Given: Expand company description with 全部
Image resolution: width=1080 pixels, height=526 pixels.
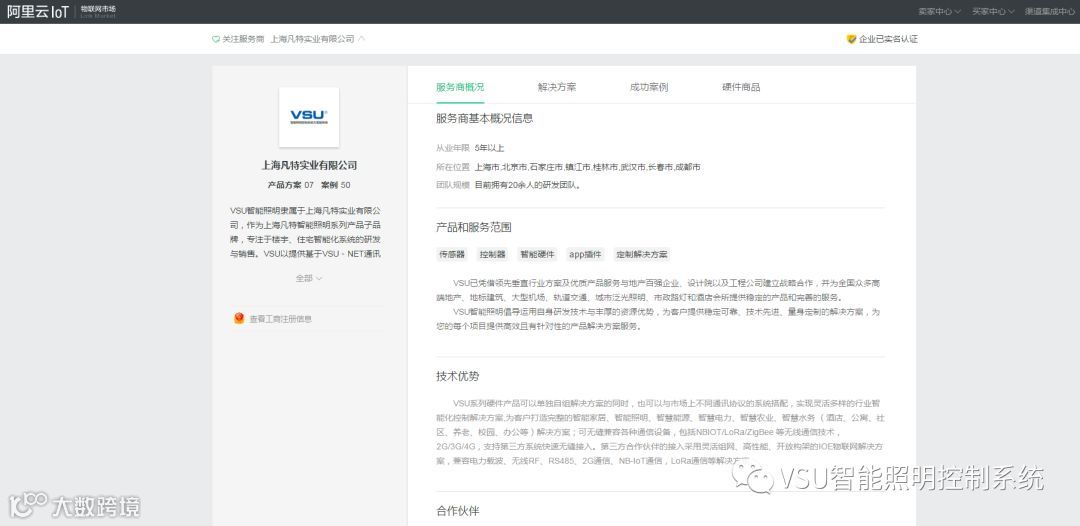Looking at the screenshot, I should pos(309,278).
